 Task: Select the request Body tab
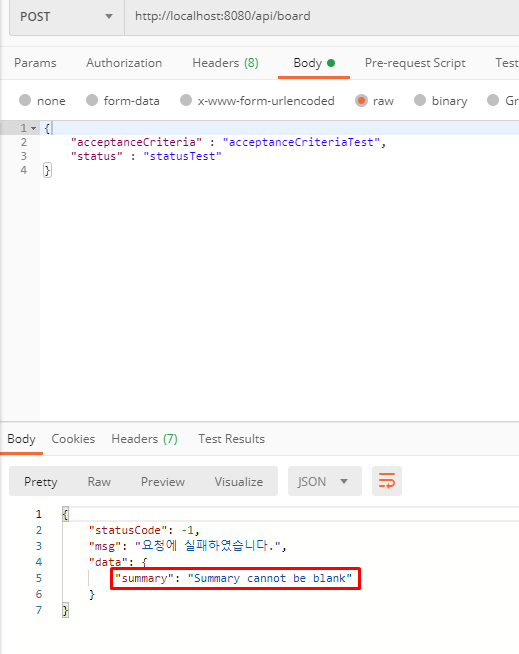pos(314,63)
